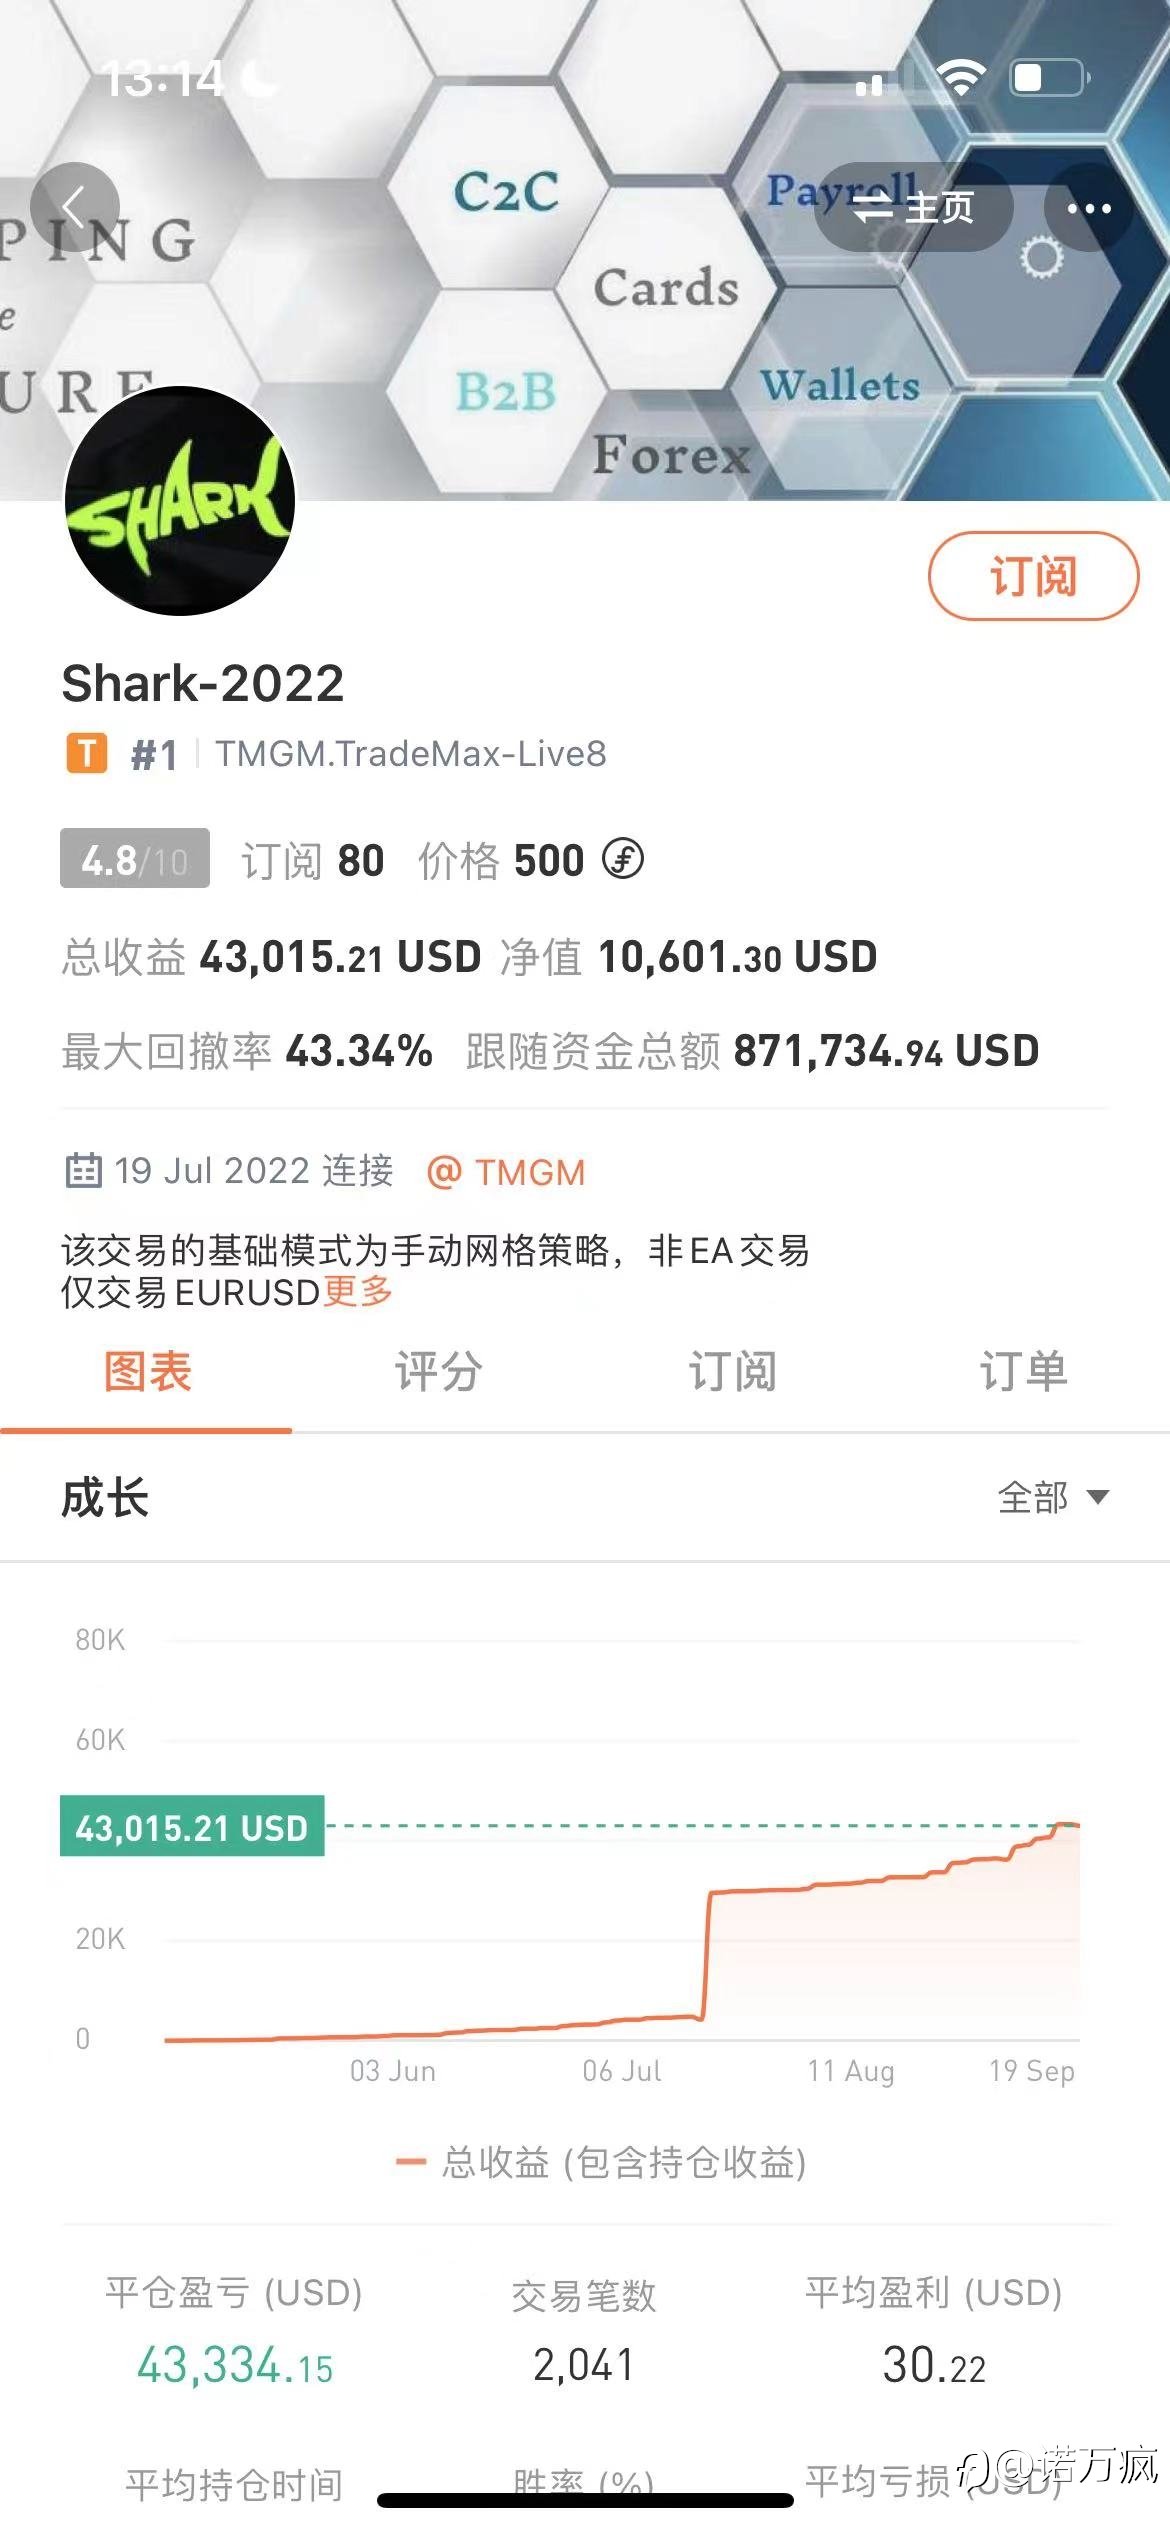The width and height of the screenshot is (1170, 2532).
Task: Open the Shark avatar picture
Action: (180, 501)
